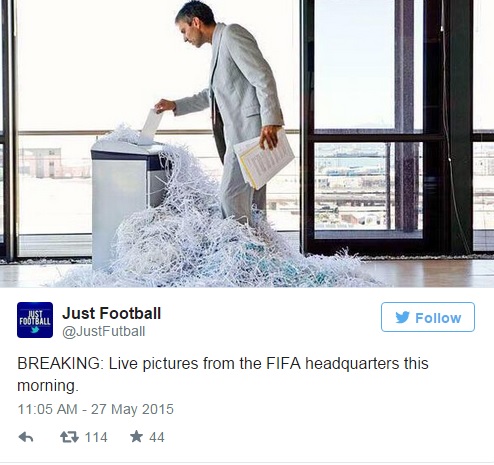This screenshot has height=465, width=494.
Task: Click the Twitter bird inside Follow button
Action: pyautogui.click(x=402, y=317)
